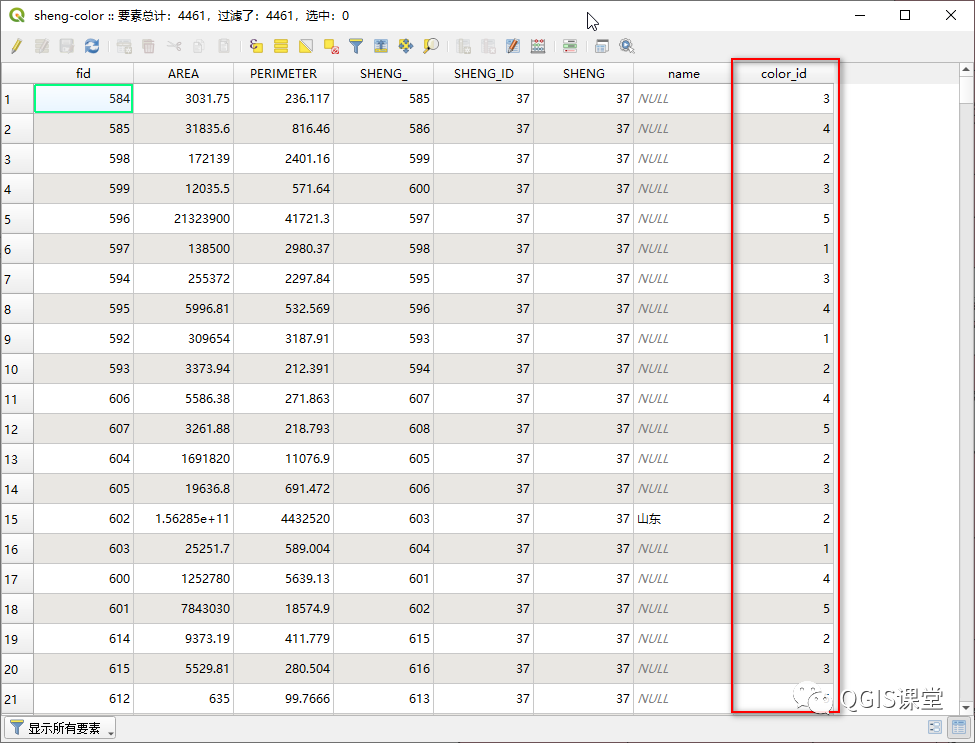Deselect all features icon
Screen dimensions: 975x743
pyautogui.click(x=331, y=46)
